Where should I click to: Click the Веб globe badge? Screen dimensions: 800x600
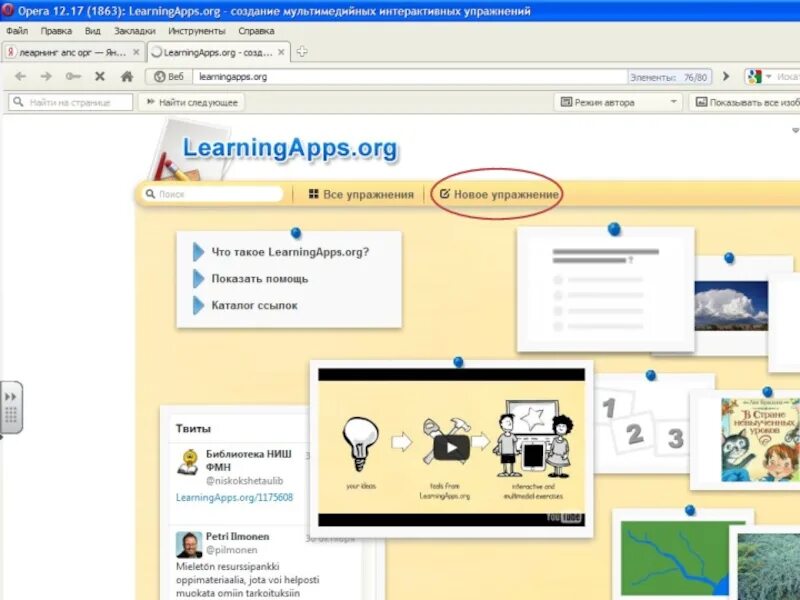169,77
